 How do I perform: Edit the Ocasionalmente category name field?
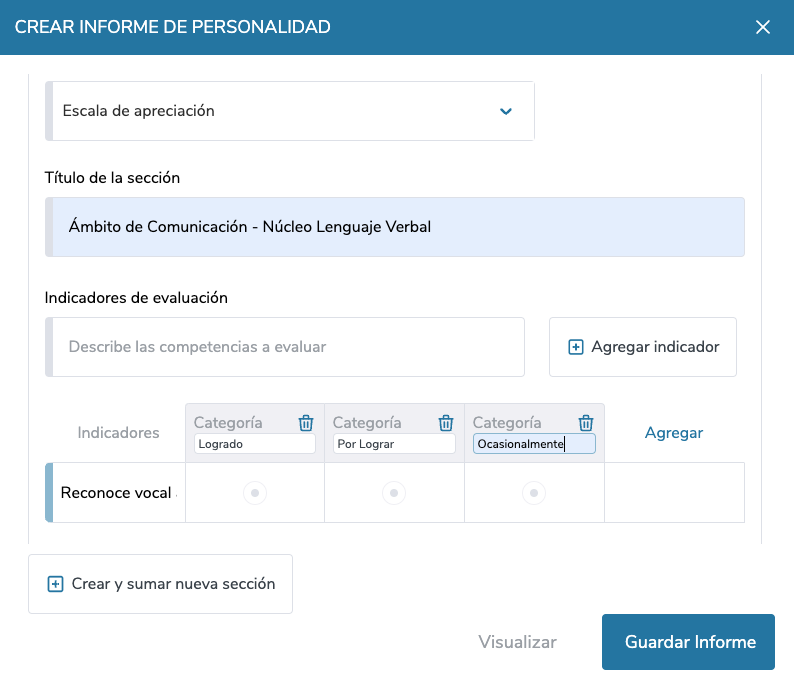534,444
